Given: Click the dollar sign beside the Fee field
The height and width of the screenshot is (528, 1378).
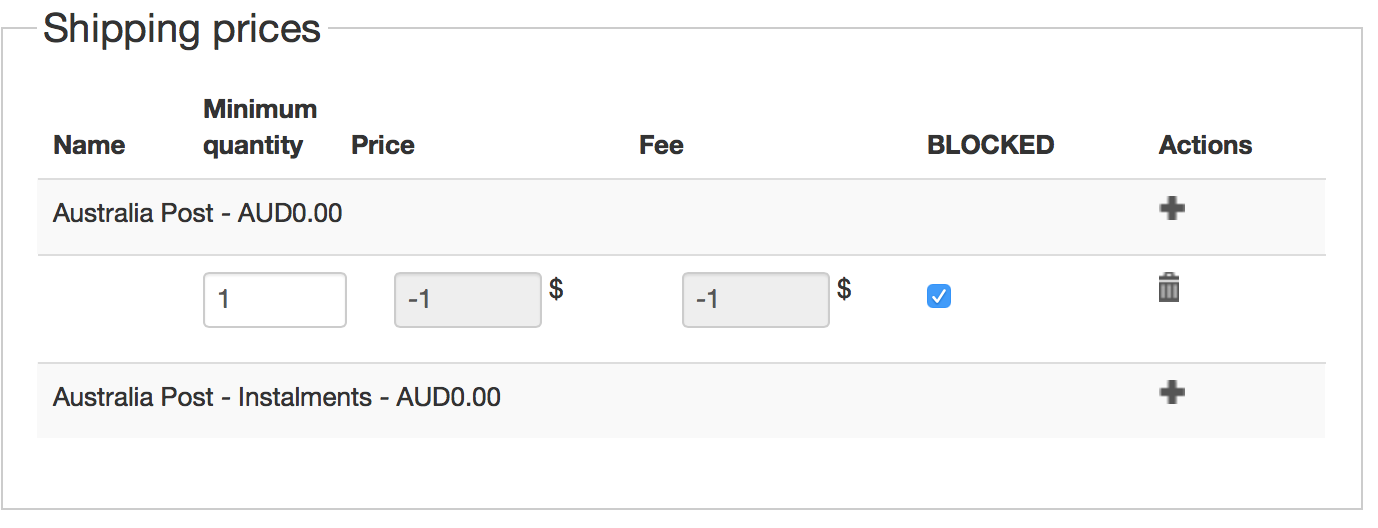Looking at the screenshot, I should tap(844, 289).
